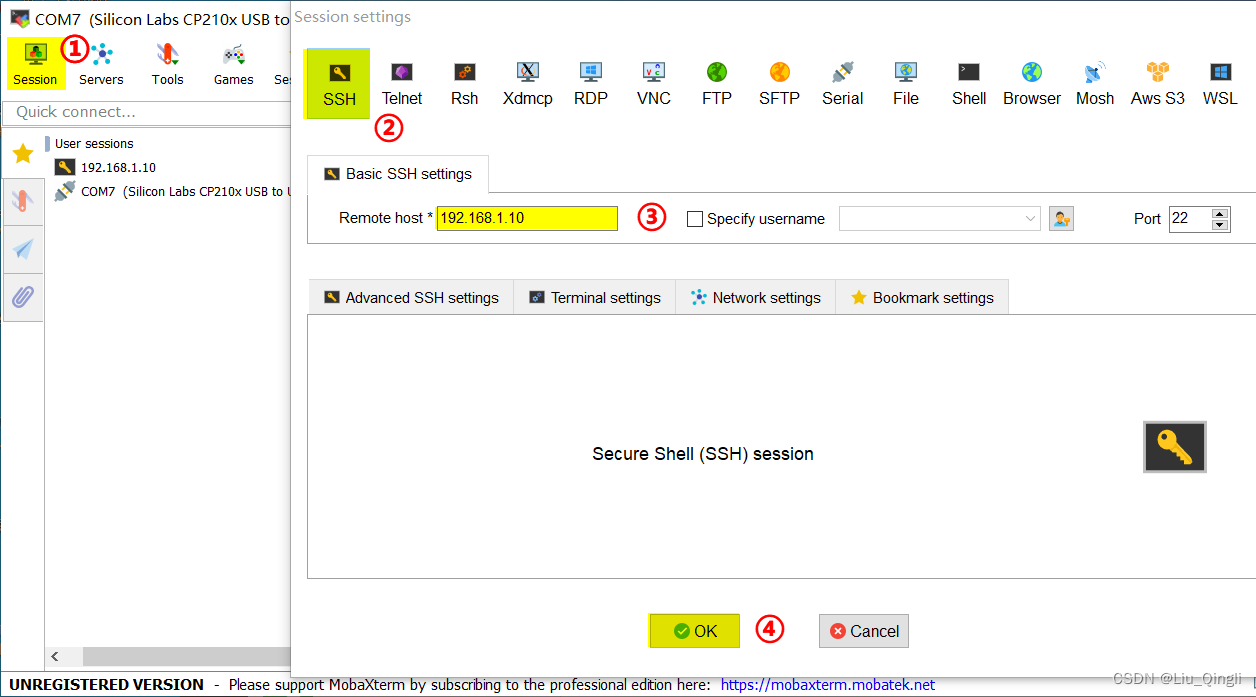Select the Browser session type
Image resolution: width=1256 pixels, height=697 pixels.
1032,83
